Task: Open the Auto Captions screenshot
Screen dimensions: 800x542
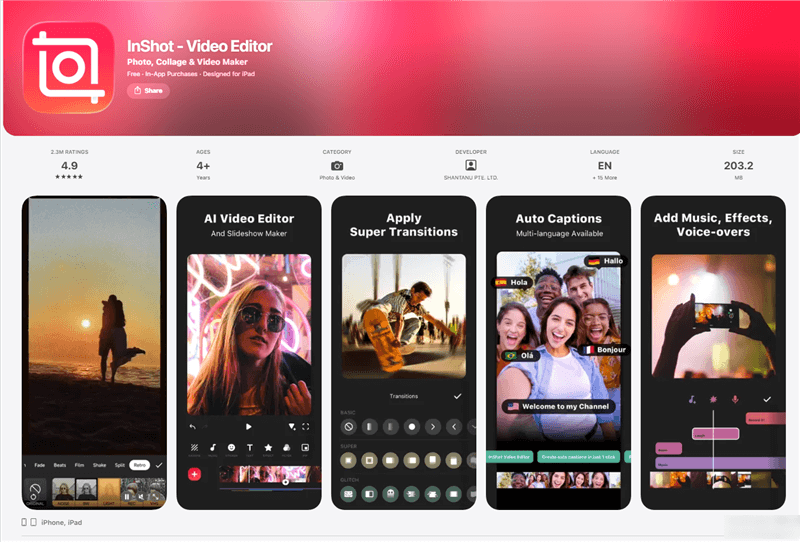Action: (558, 353)
